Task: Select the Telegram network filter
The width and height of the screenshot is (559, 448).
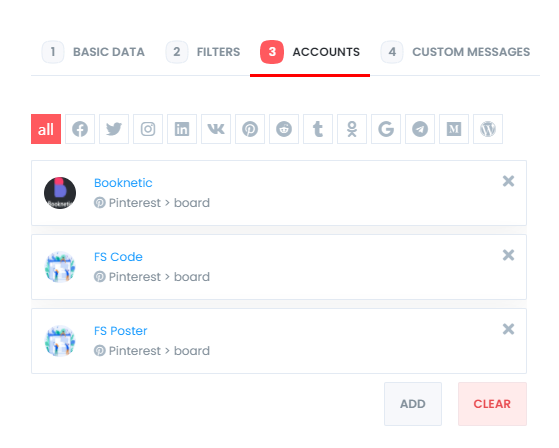Action: (420, 129)
